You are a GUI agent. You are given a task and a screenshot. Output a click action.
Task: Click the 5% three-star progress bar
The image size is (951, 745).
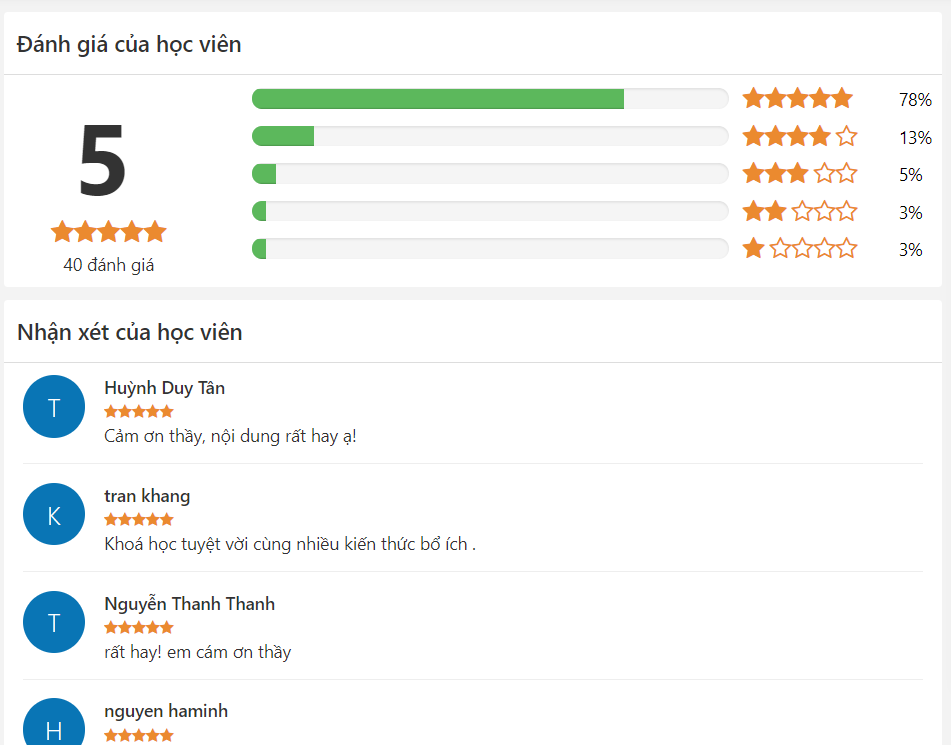490,174
